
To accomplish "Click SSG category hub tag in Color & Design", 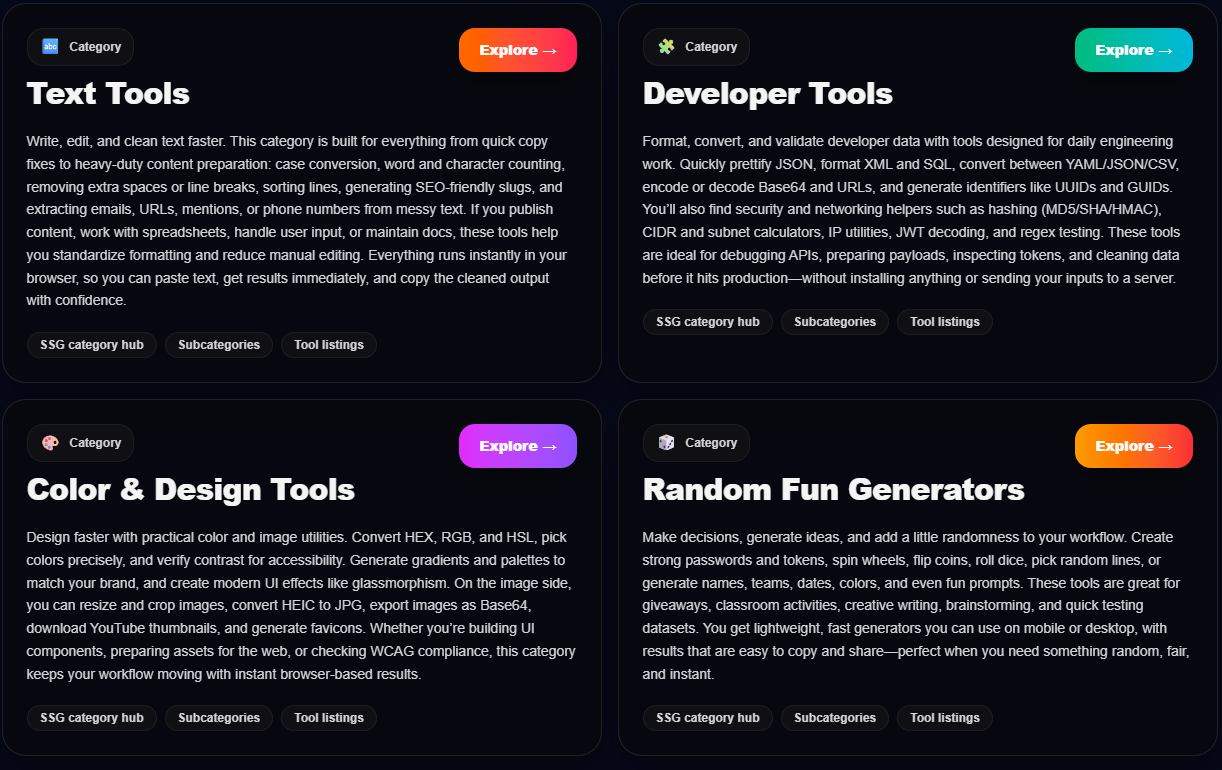I will (92, 718).
